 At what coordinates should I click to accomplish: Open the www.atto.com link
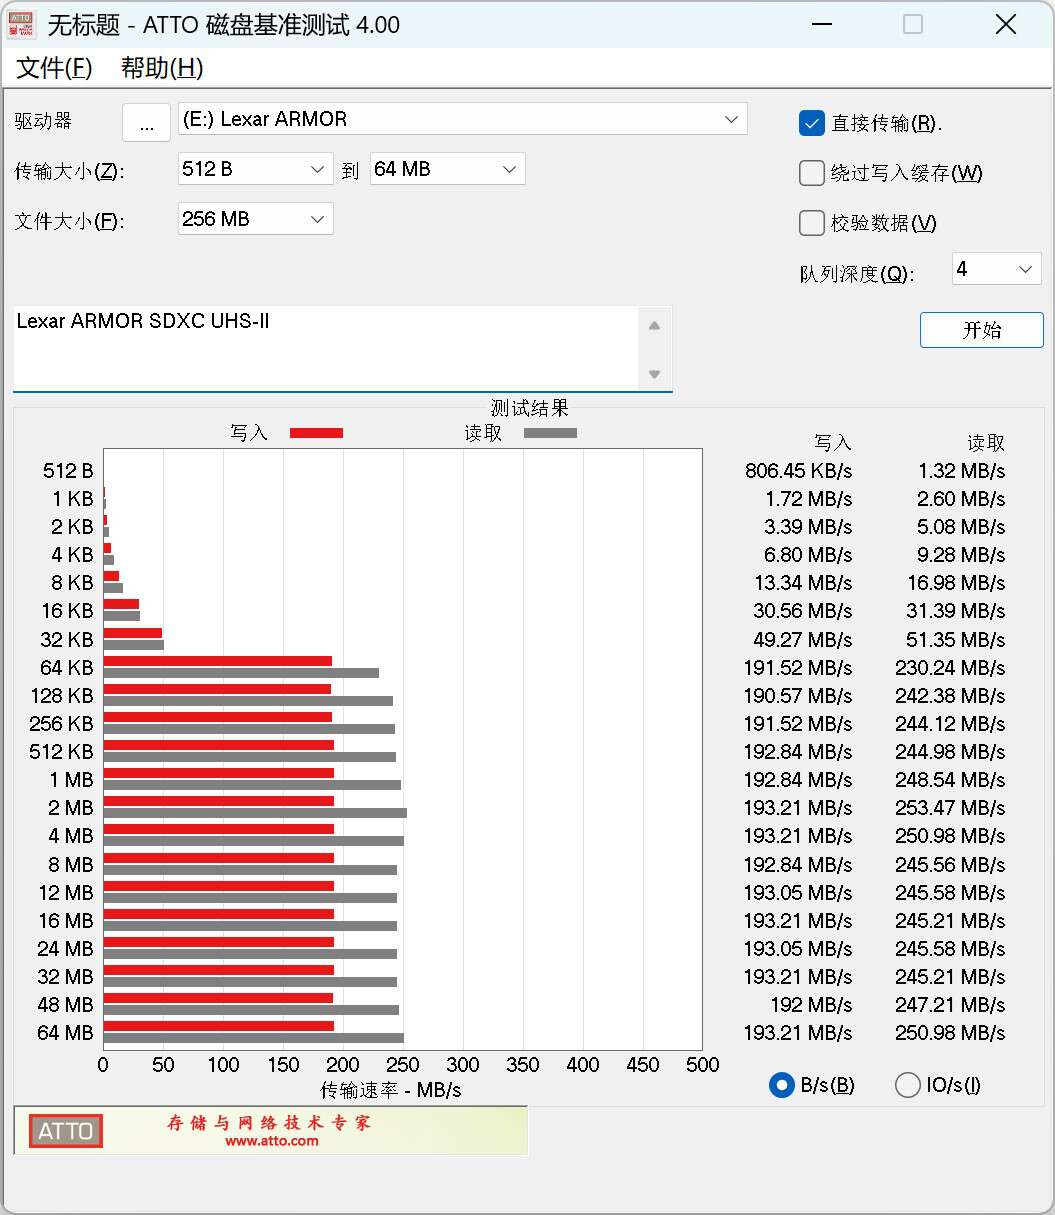(271, 1141)
